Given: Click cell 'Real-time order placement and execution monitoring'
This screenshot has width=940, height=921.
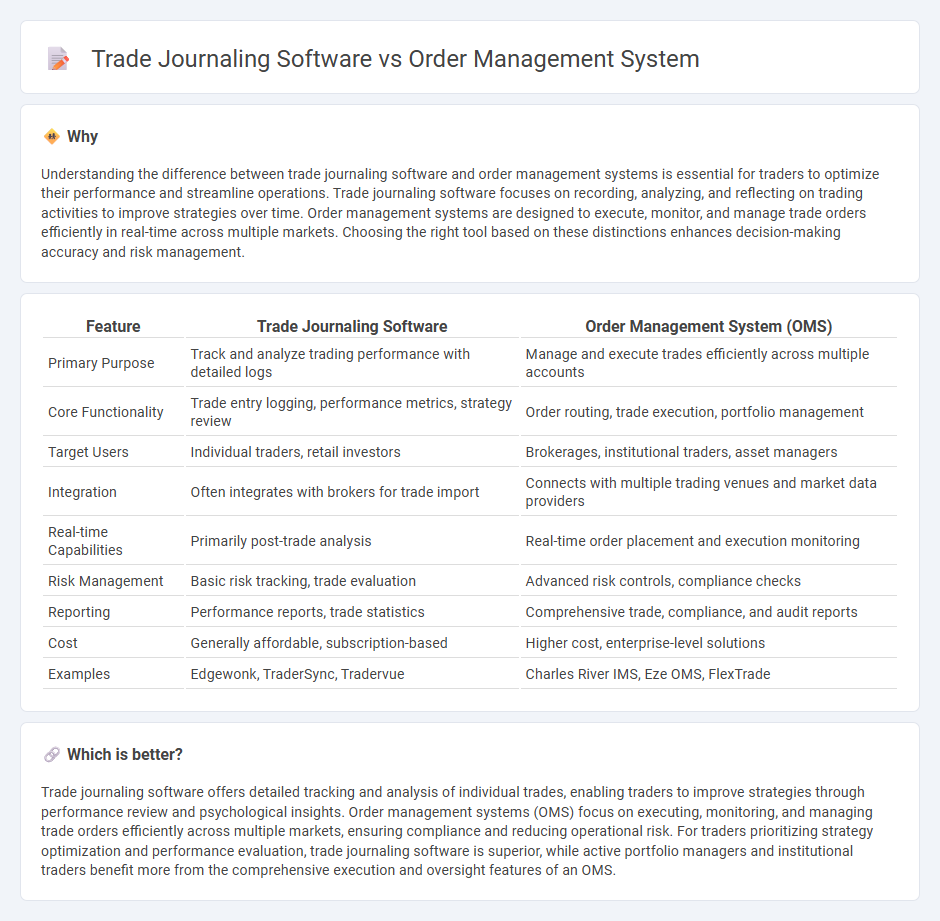Looking at the screenshot, I should pyautogui.click(x=709, y=541).
